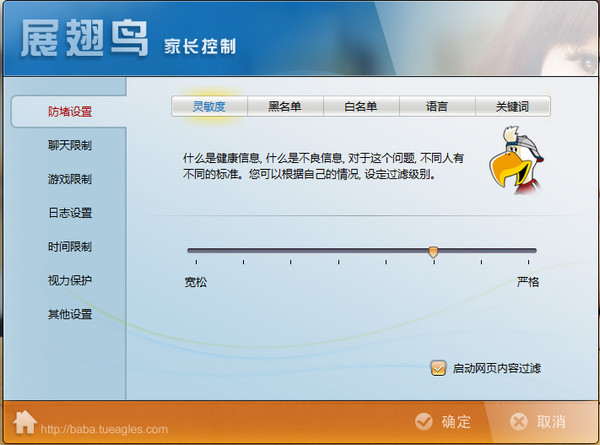Viewport: 600px width, 445px height.
Task: Open 时间限制 in the sidebar
Action: pyautogui.click(x=69, y=246)
